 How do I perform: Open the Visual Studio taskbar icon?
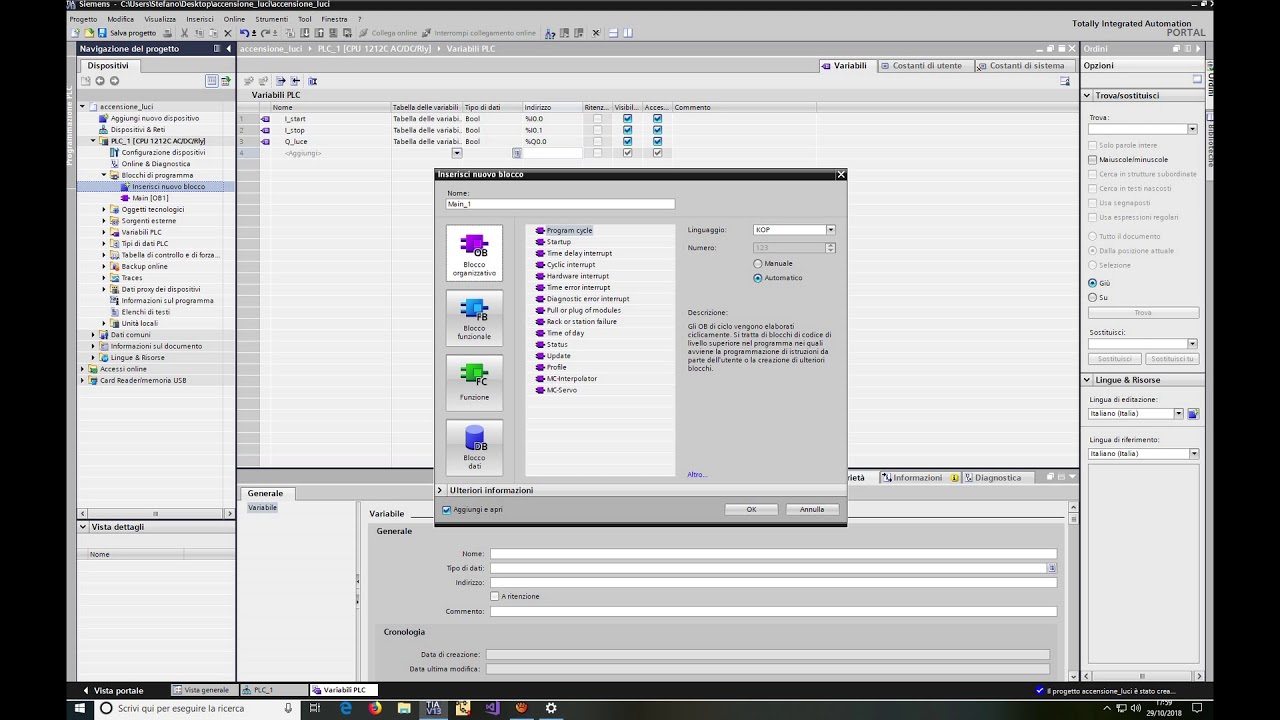click(x=491, y=708)
